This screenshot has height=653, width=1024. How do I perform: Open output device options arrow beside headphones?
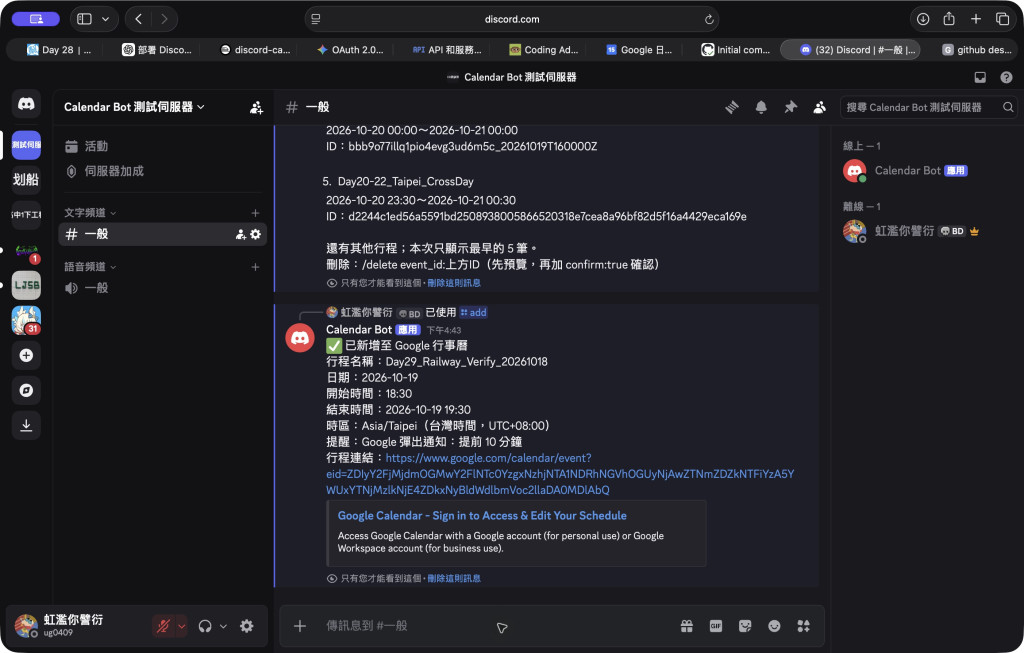click(223, 626)
